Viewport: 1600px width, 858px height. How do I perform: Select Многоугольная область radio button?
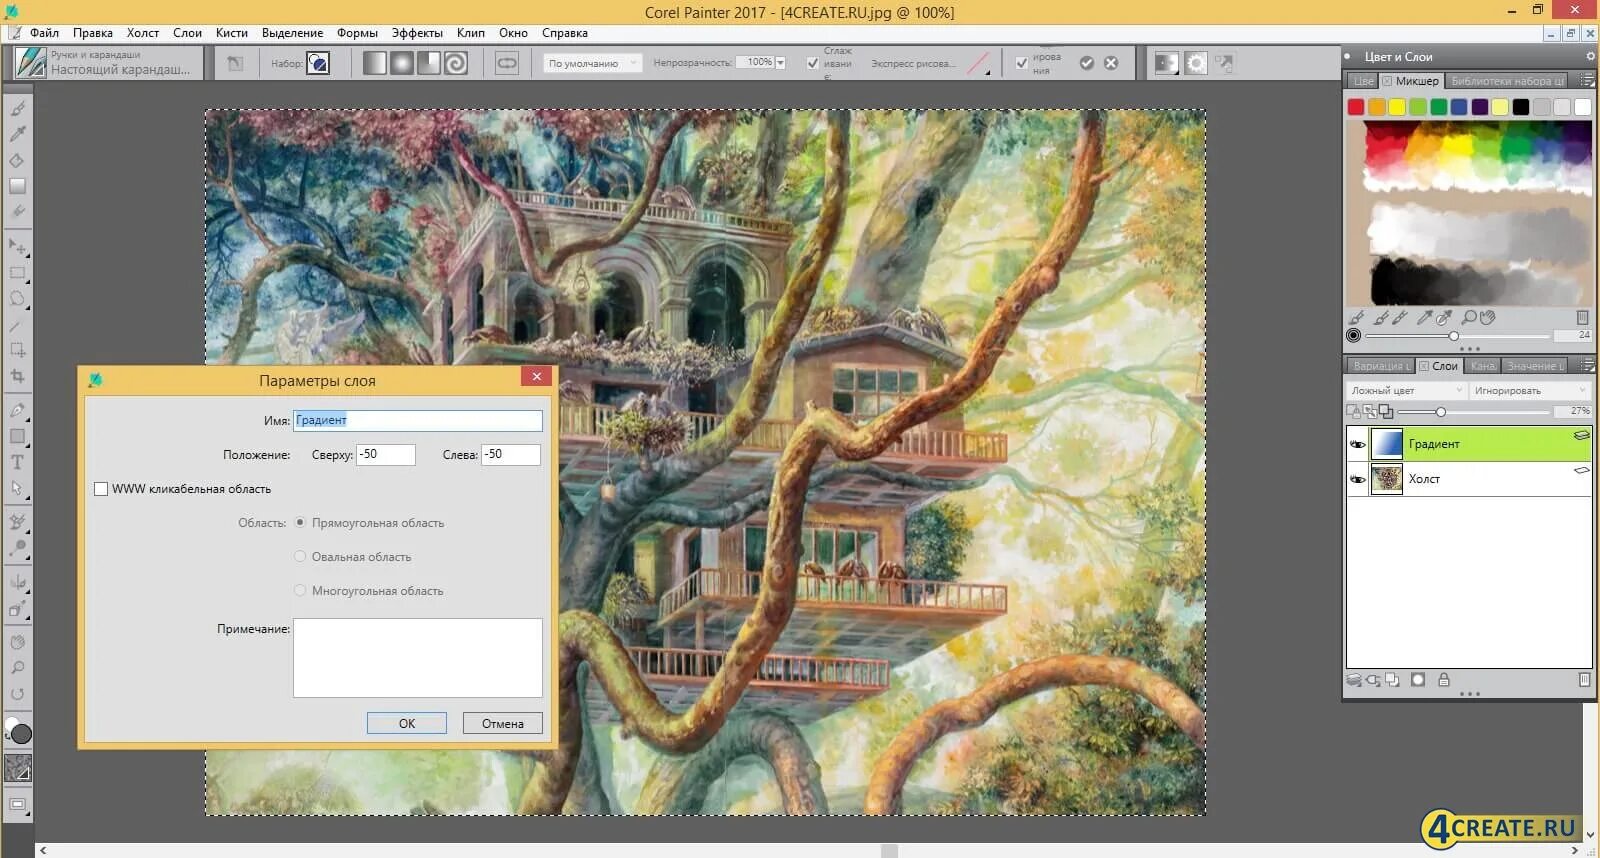pos(300,590)
